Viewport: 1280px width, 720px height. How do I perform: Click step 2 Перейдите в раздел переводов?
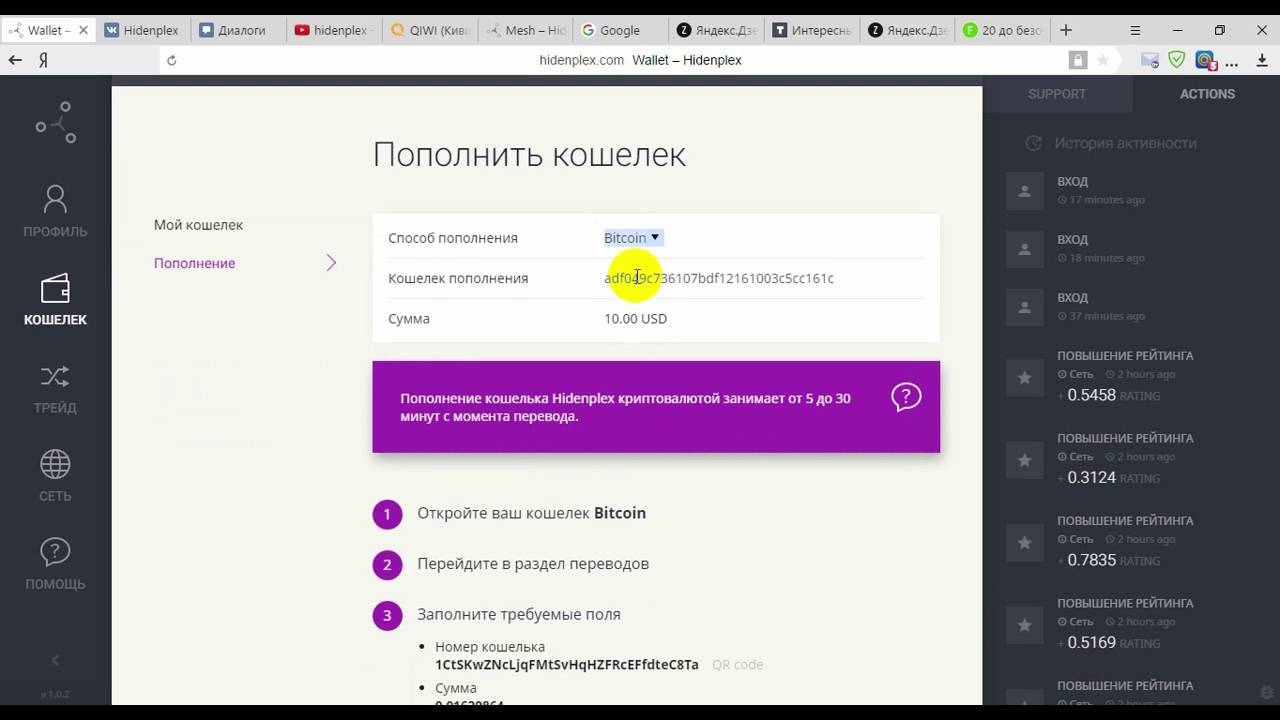pos(533,564)
